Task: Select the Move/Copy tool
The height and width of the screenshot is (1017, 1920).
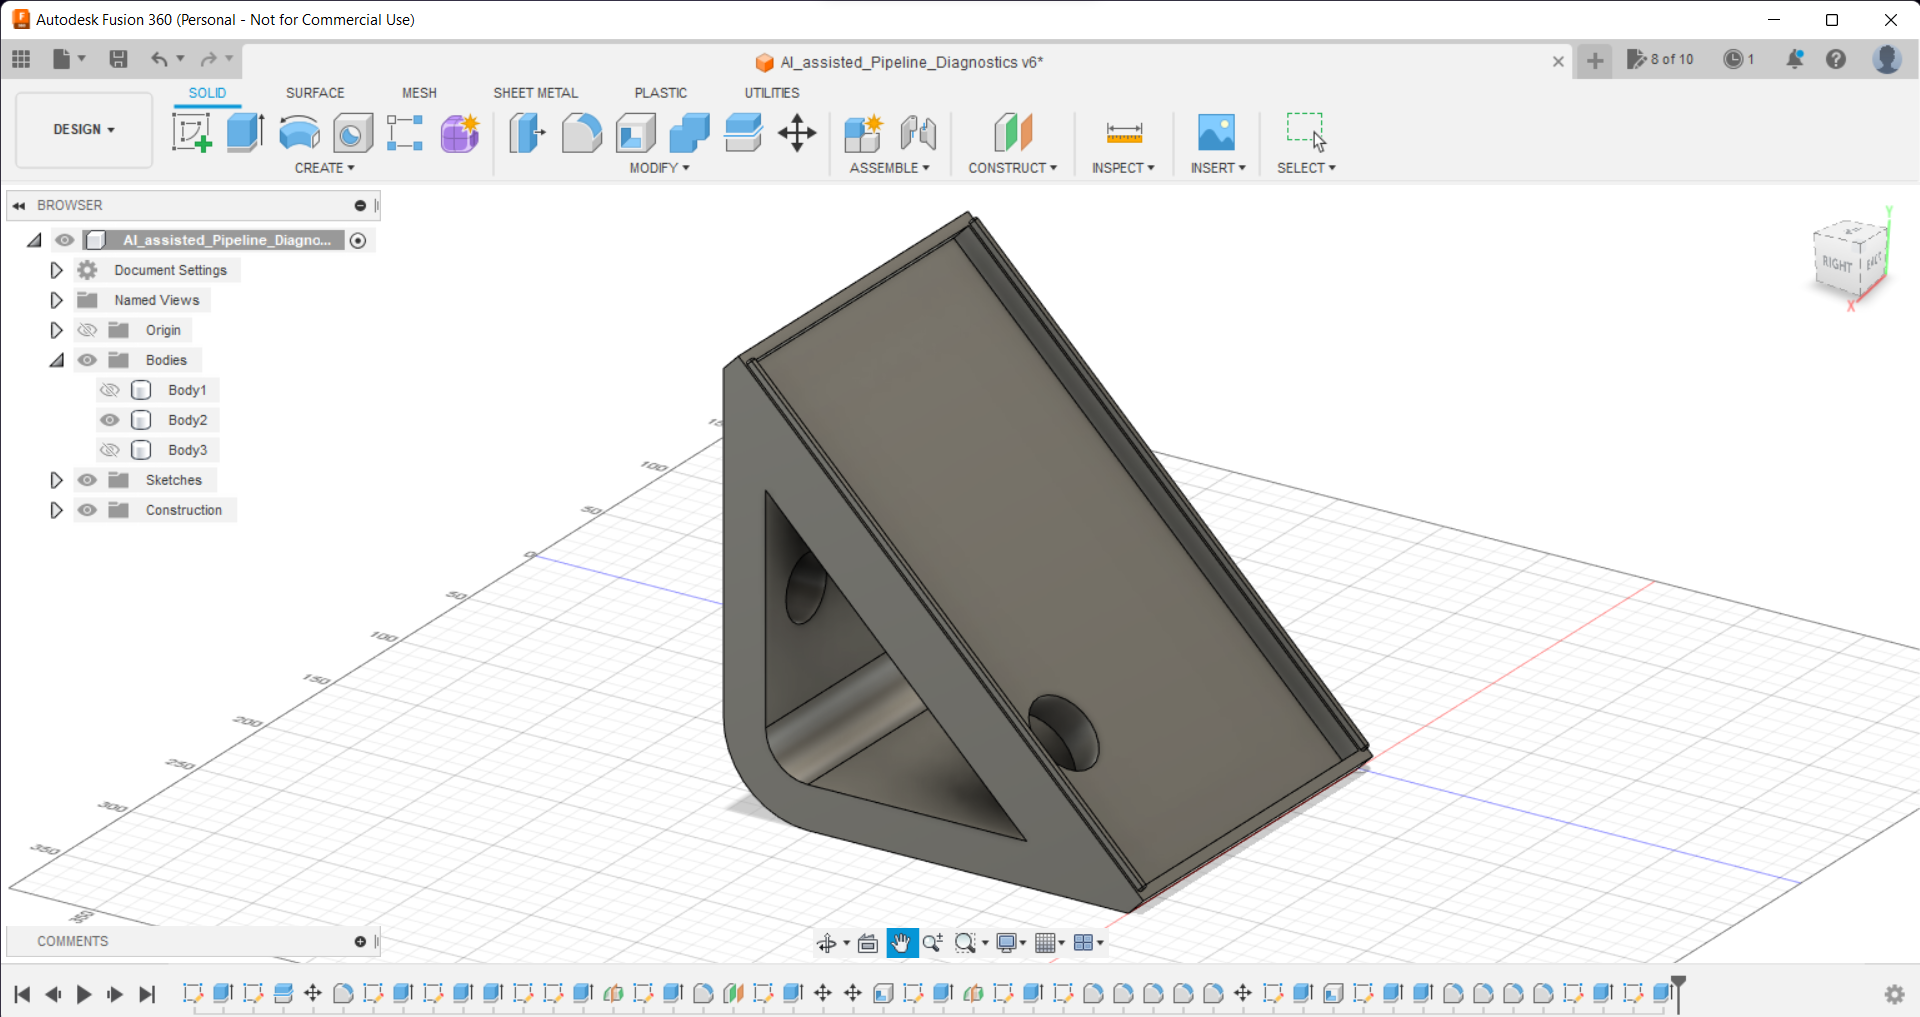Action: click(x=797, y=133)
